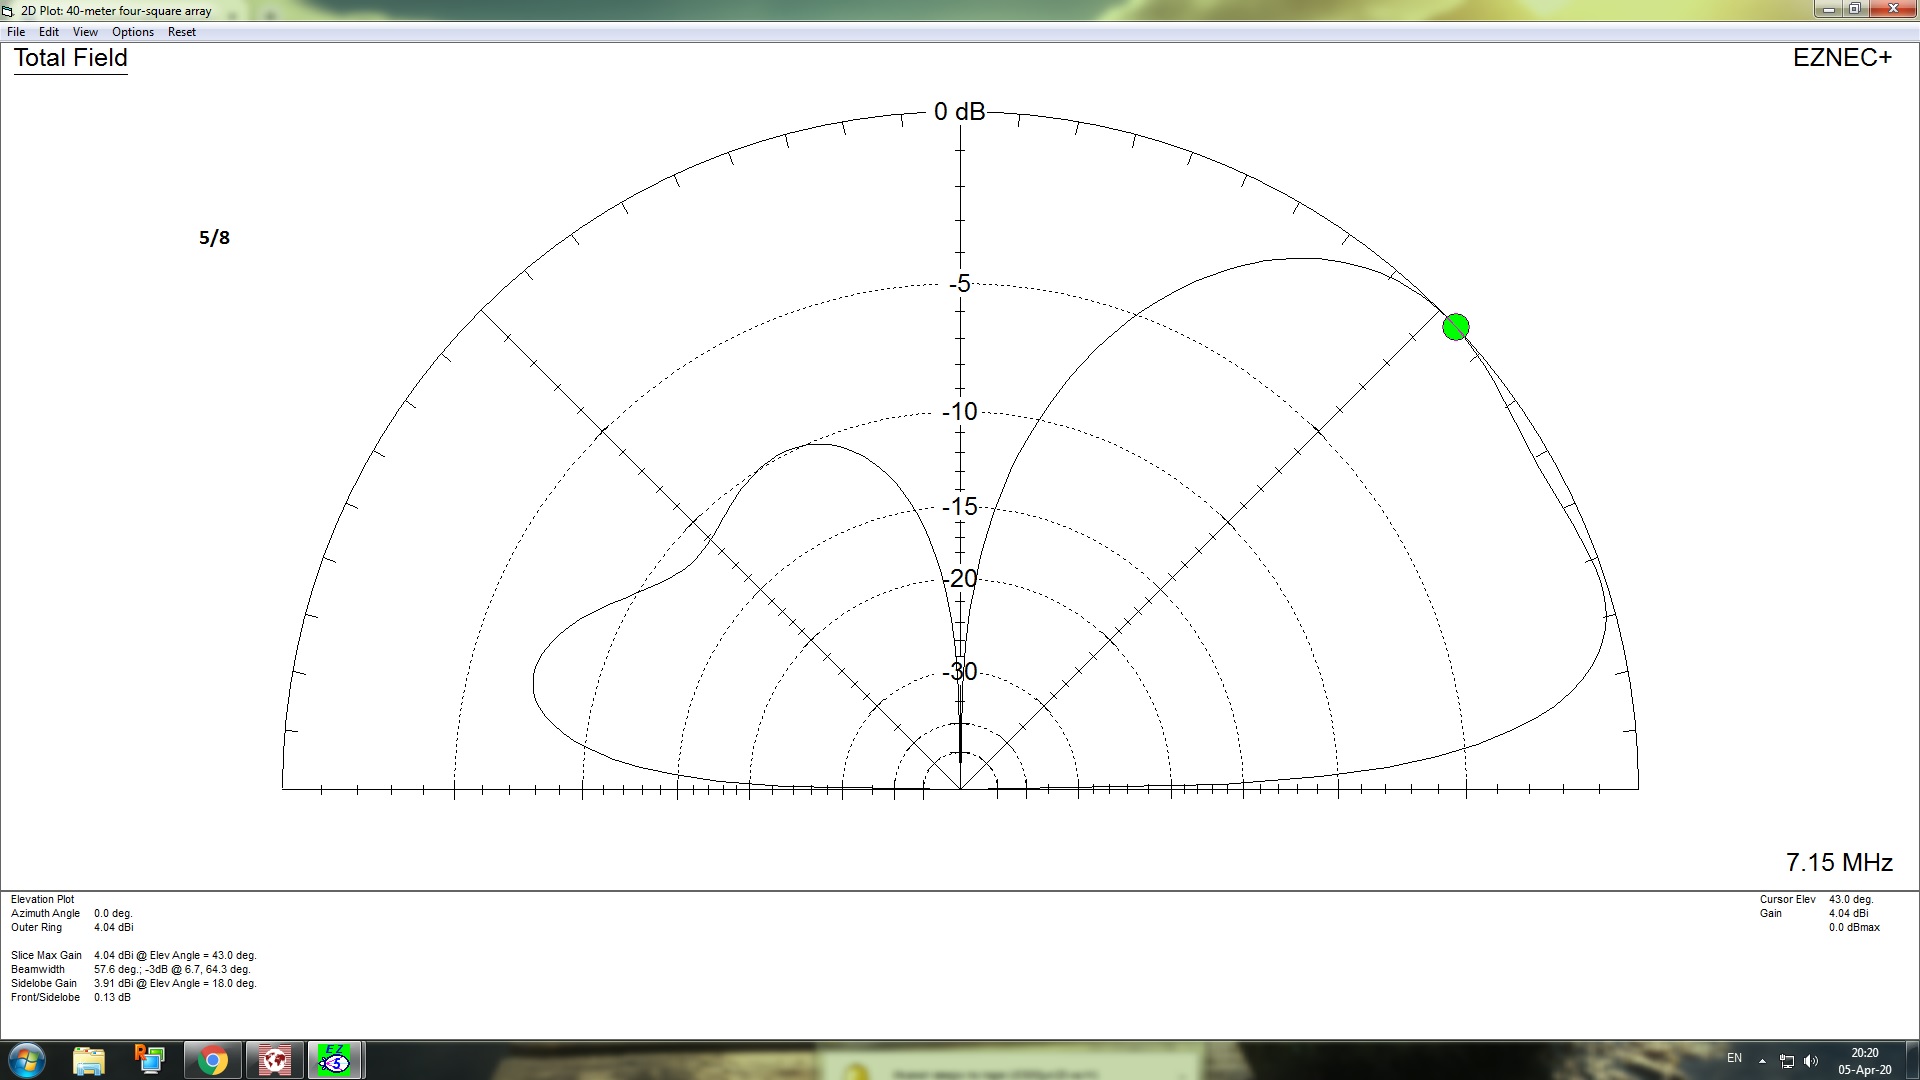The width and height of the screenshot is (1920, 1080).
Task: Minimize the 2D Plot window
Action: click(x=1829, y=9)
